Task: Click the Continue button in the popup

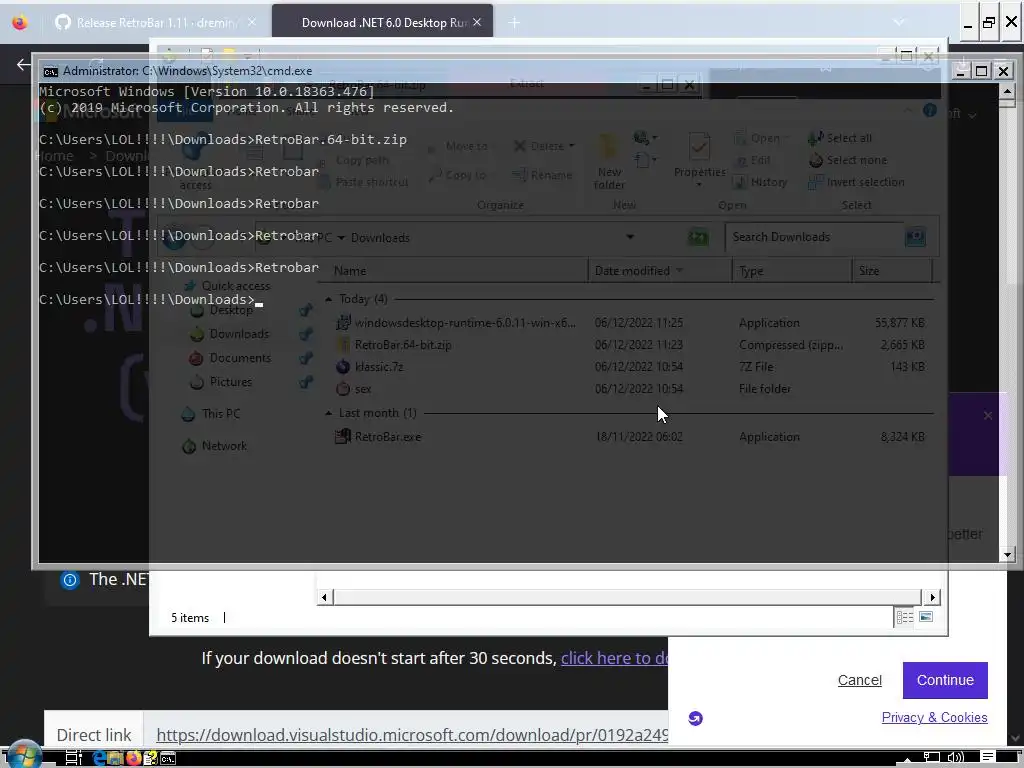Action: click(x=945, y=680)
